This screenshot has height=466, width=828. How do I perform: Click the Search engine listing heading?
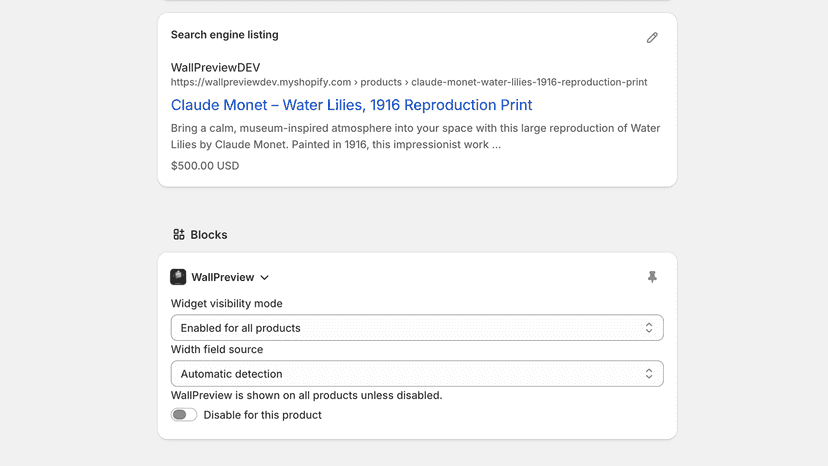(x=224, y=35)
